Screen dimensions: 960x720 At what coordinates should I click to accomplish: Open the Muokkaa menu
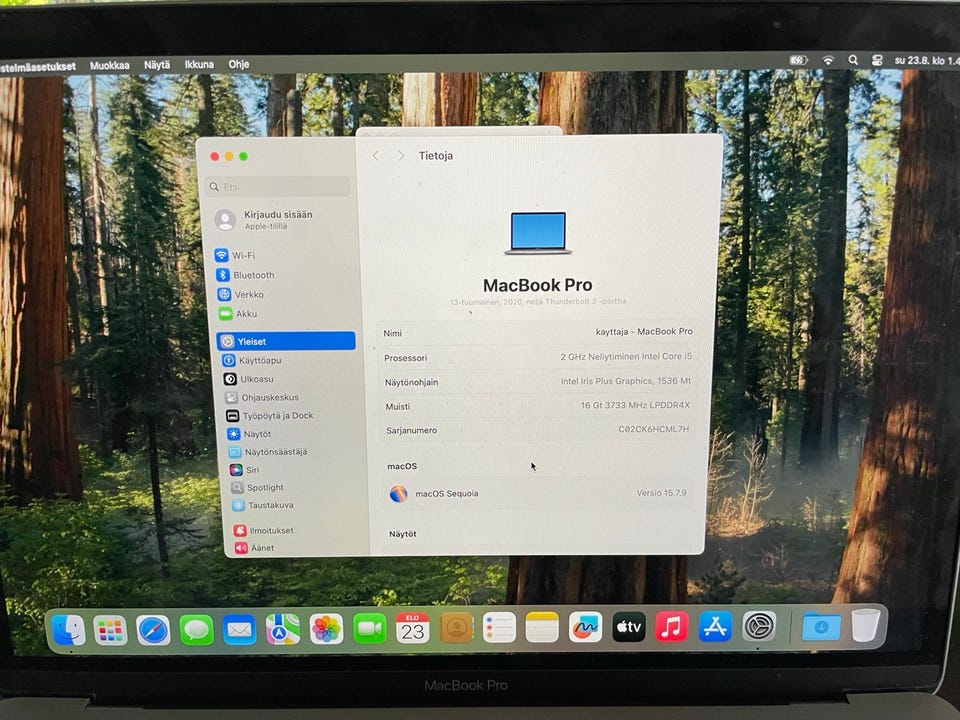click(x=110, y=66)
